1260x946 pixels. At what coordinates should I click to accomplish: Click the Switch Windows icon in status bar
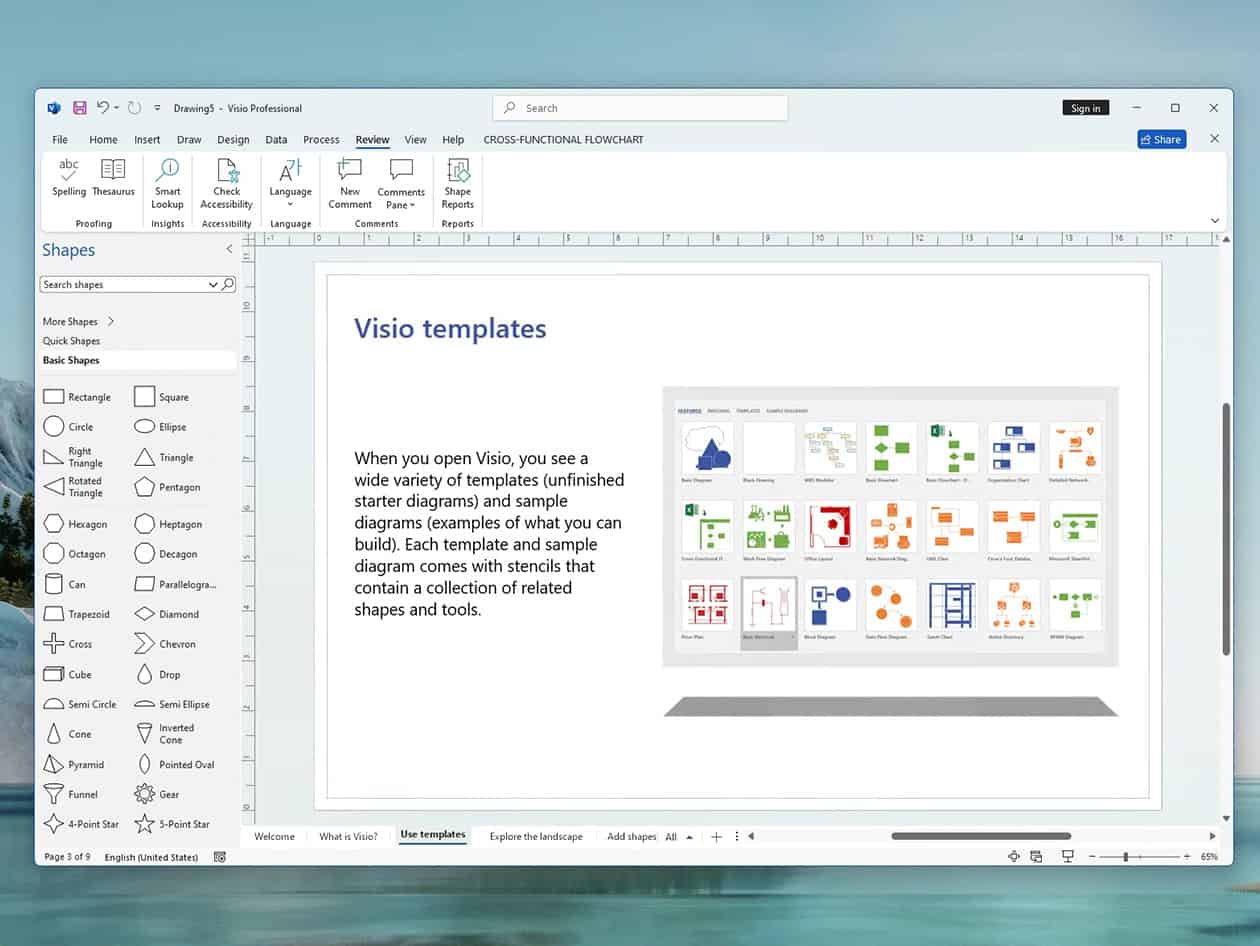point(1035,857)
